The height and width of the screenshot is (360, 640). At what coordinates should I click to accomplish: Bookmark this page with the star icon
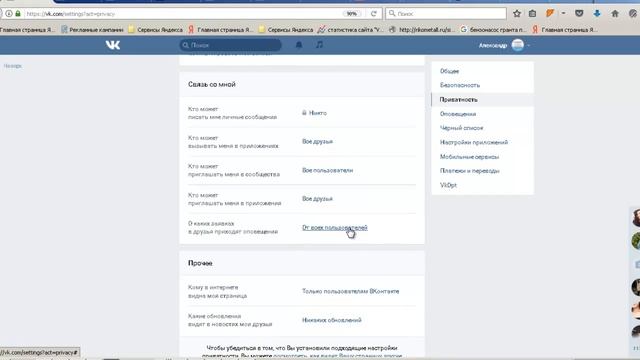click(517, 13)
